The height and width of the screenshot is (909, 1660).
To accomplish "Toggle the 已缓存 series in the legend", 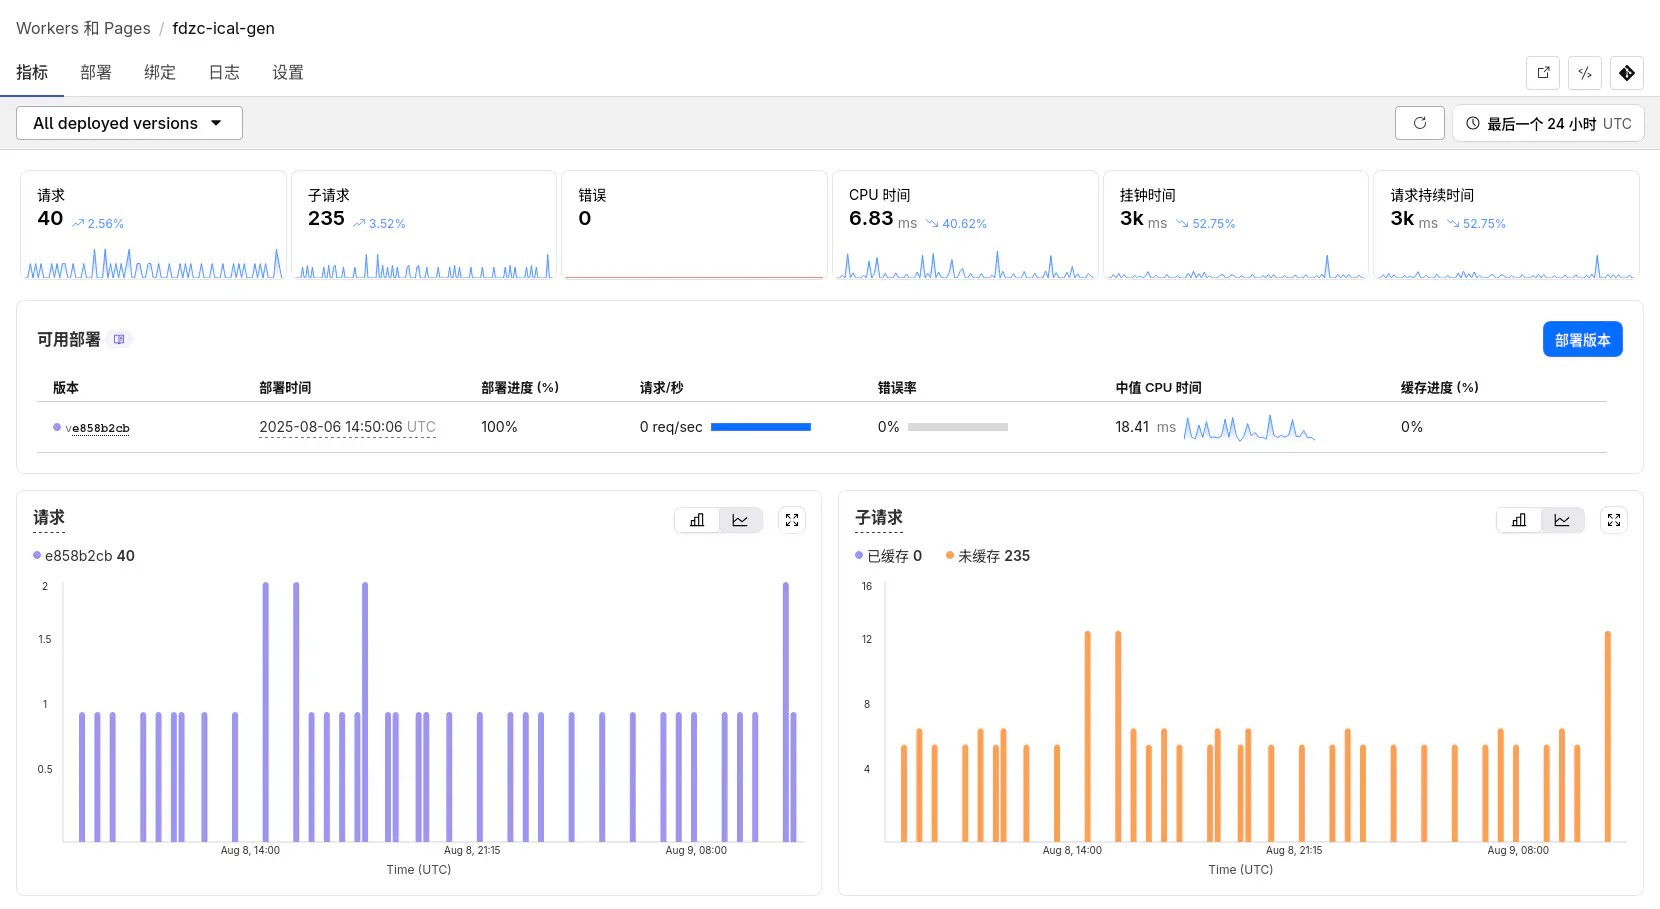I will (x=889, y=556).
